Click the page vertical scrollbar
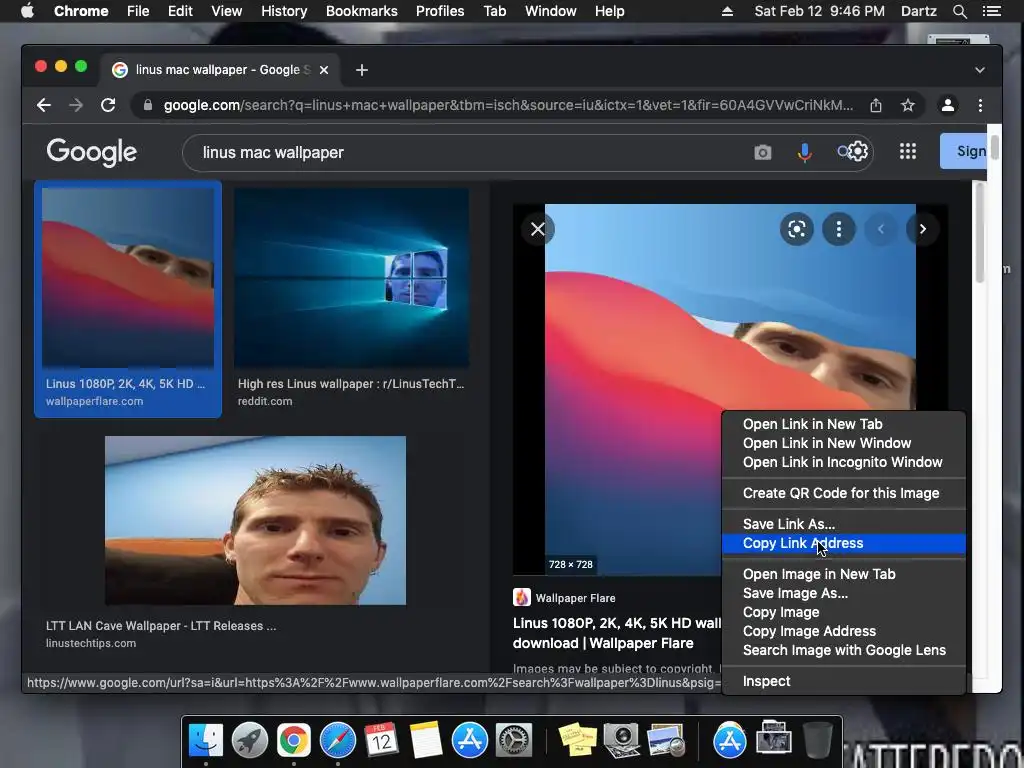 (994, 148)
